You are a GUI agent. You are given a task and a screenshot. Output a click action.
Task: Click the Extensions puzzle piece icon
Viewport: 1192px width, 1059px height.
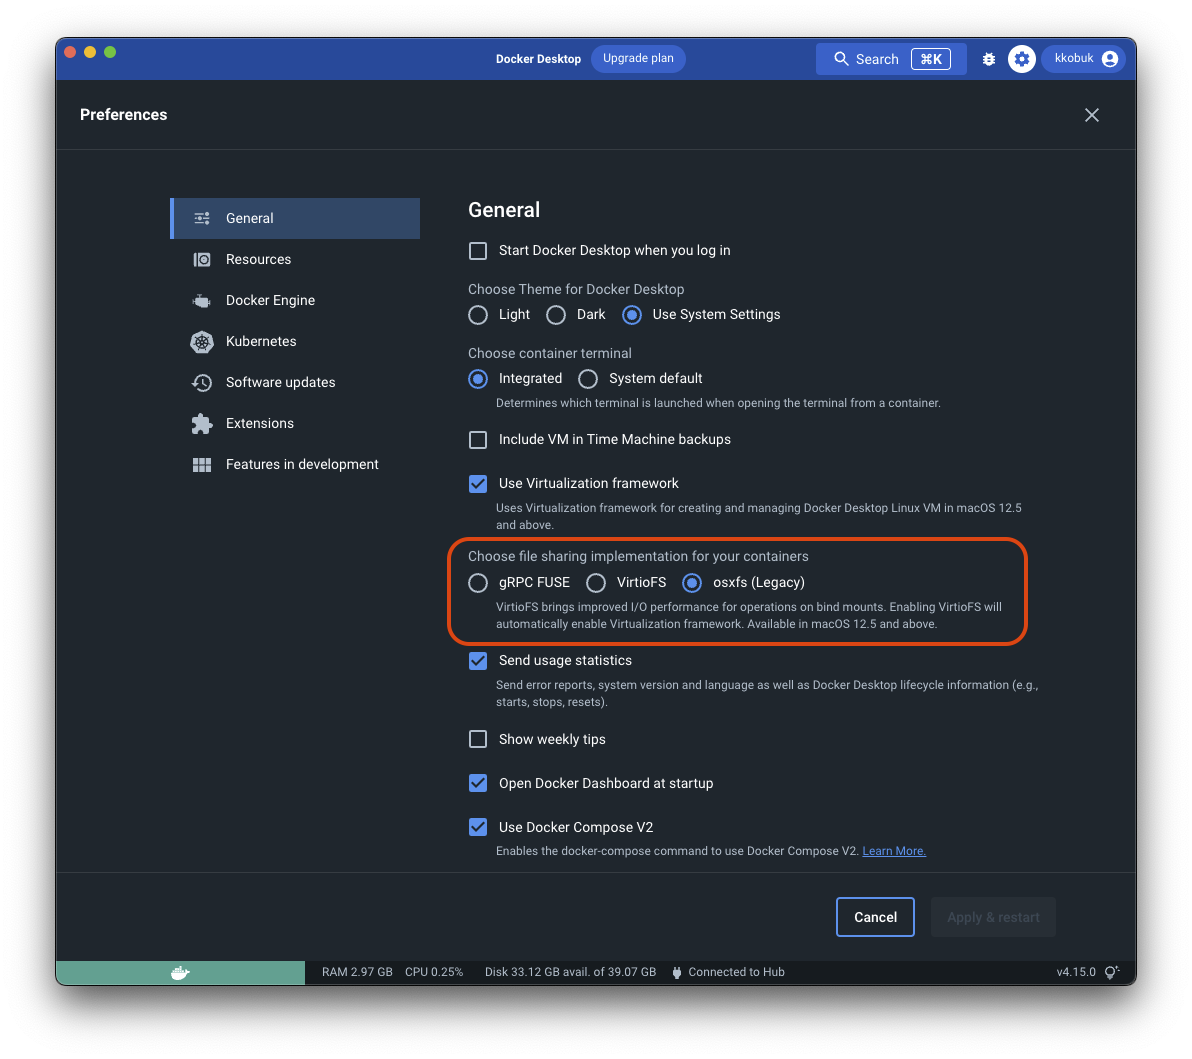201,423
